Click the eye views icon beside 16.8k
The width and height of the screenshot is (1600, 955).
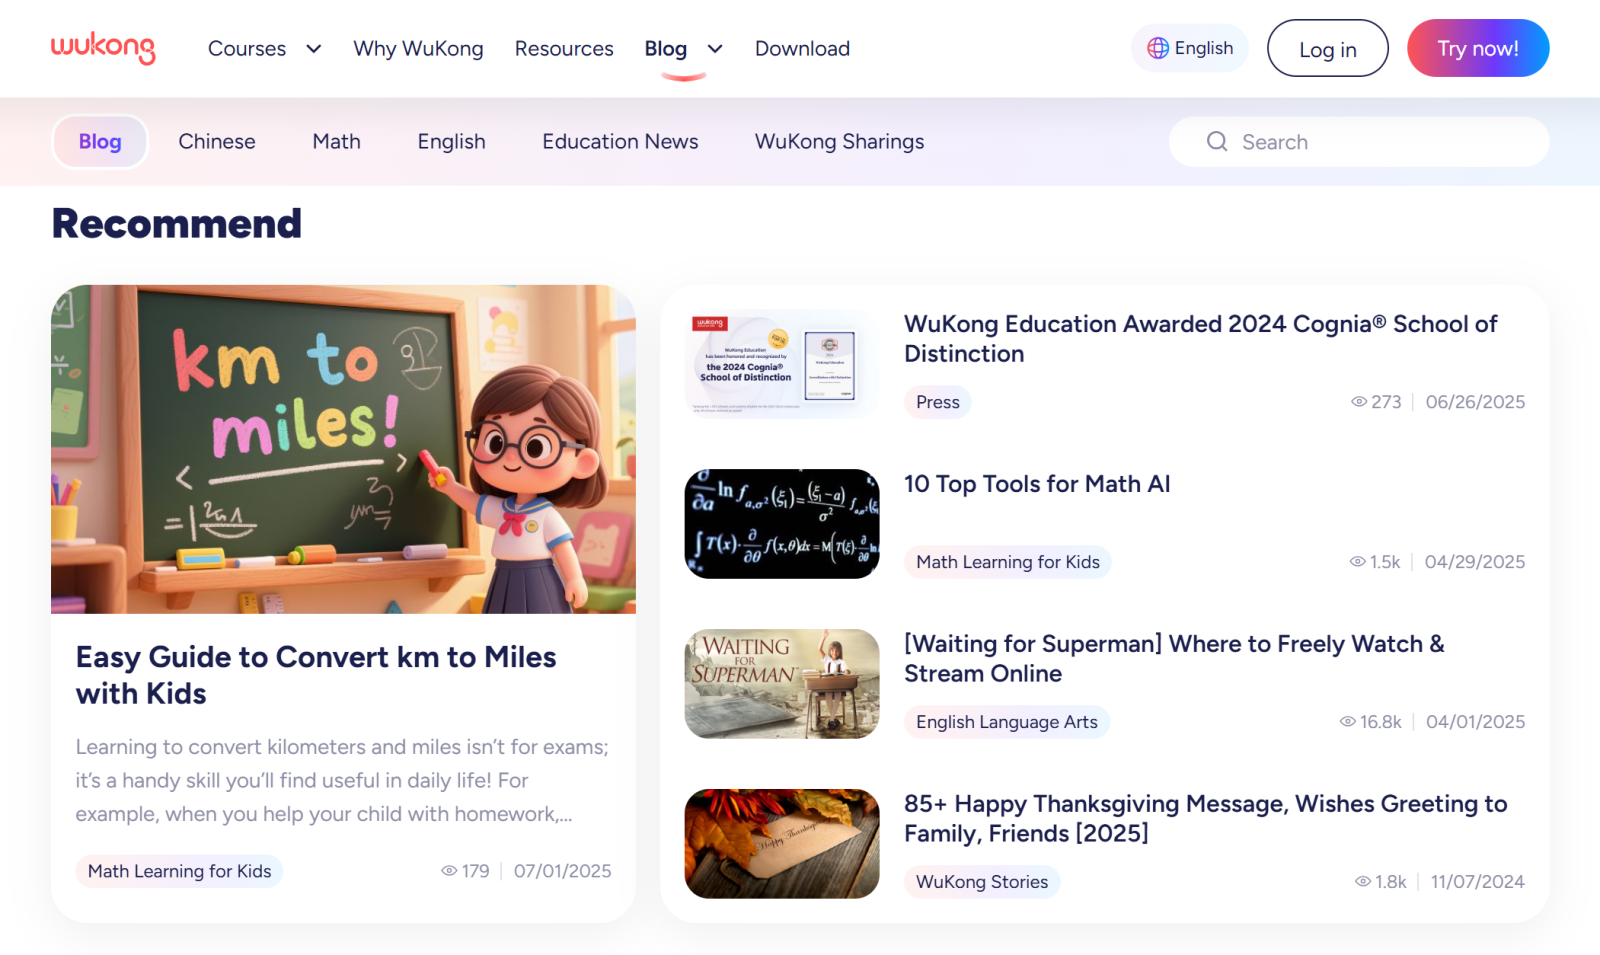point(1347,722)
